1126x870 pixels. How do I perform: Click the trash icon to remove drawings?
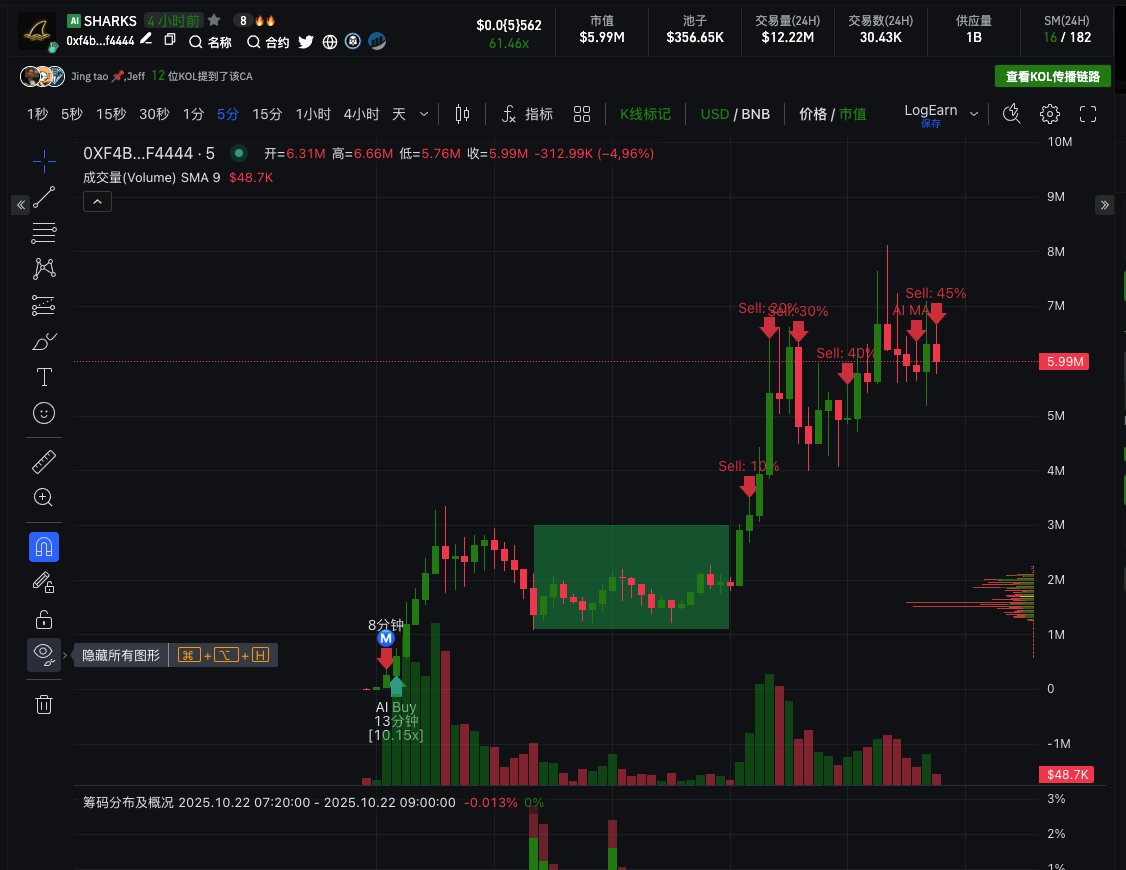tap(44, 704)
